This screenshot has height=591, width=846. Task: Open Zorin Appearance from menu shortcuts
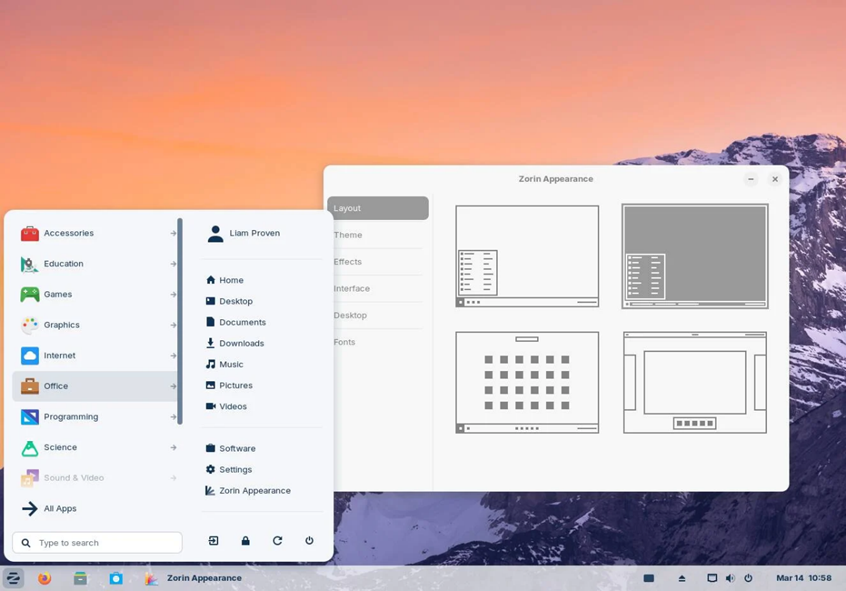254,491
